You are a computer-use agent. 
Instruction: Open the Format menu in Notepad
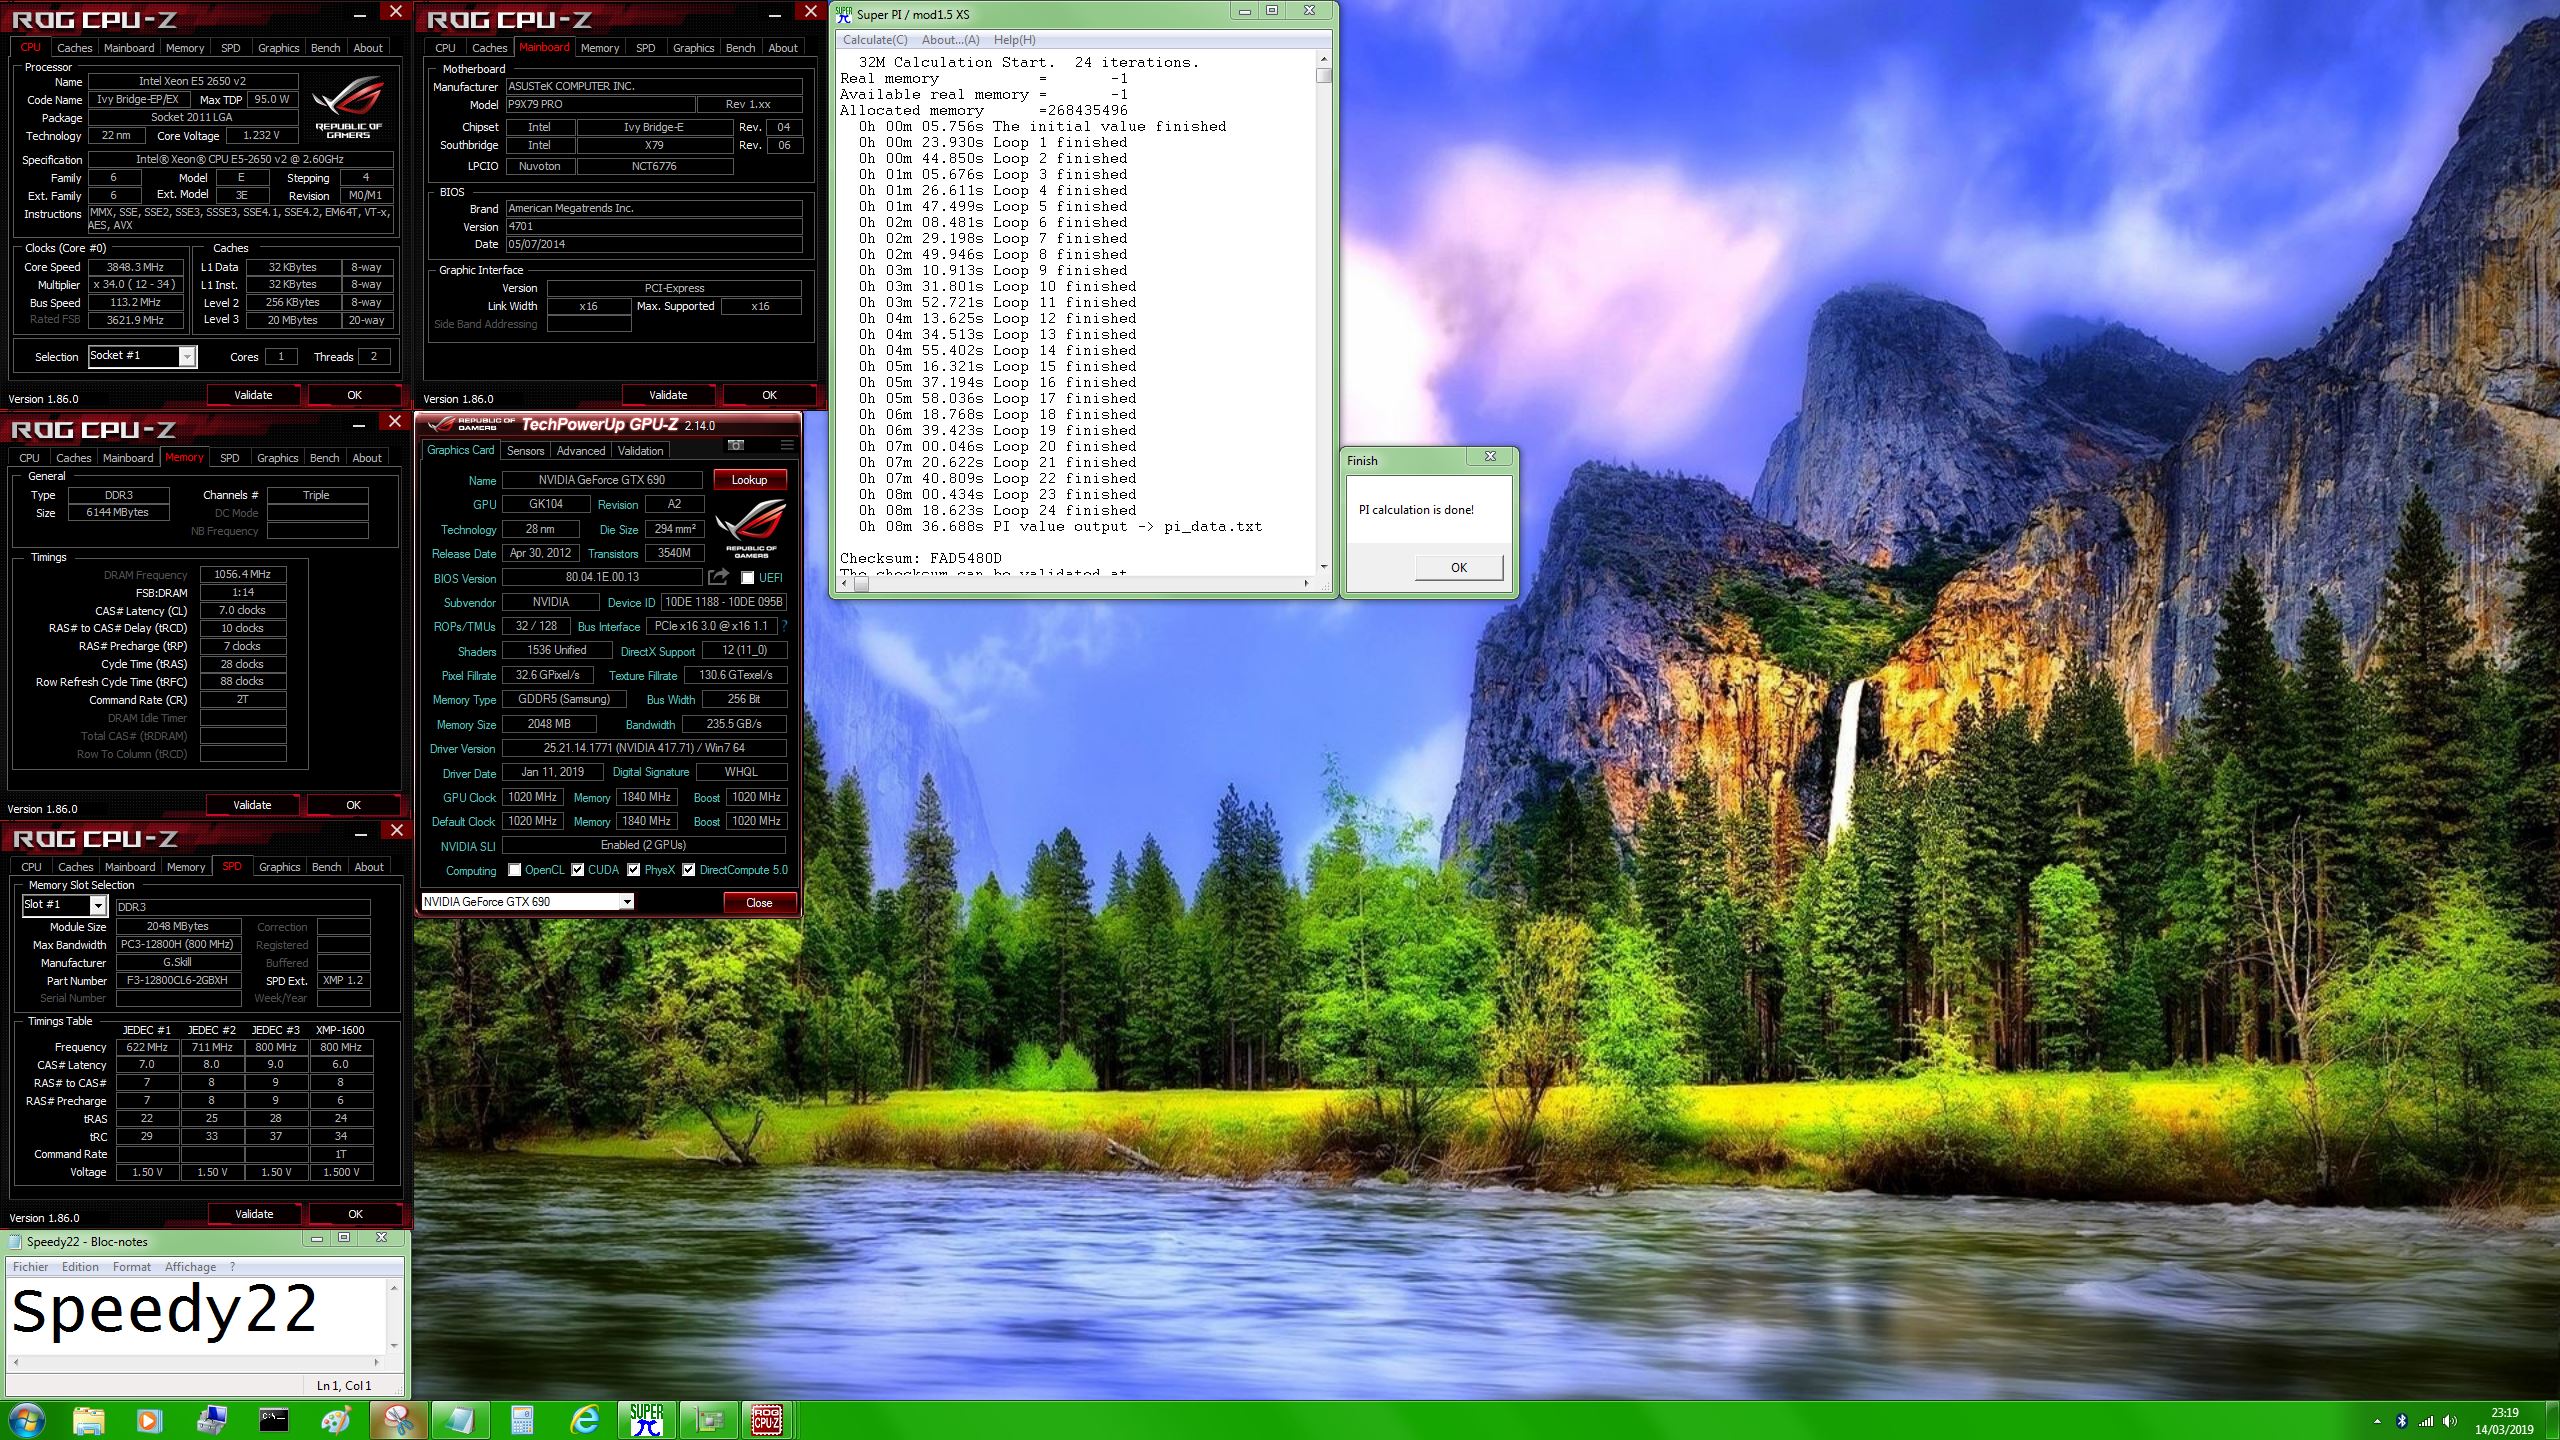pos(131,1267)
